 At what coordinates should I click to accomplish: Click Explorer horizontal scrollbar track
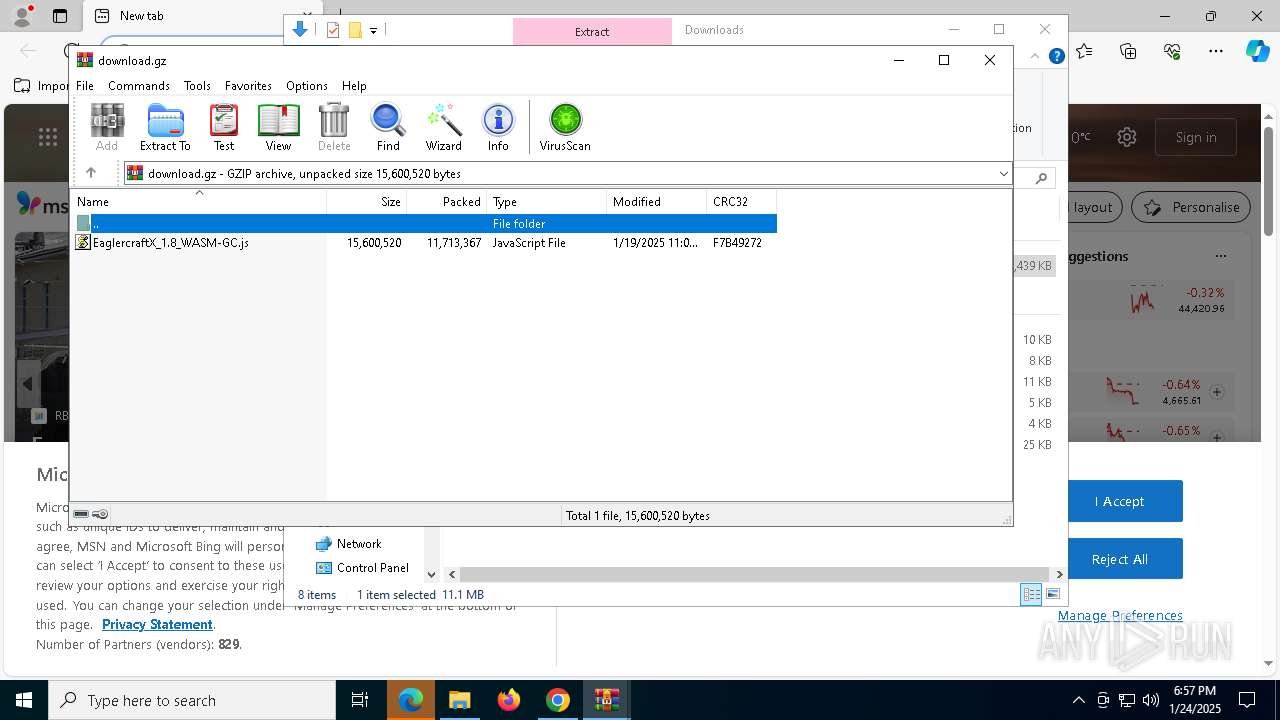click(756, 574)
